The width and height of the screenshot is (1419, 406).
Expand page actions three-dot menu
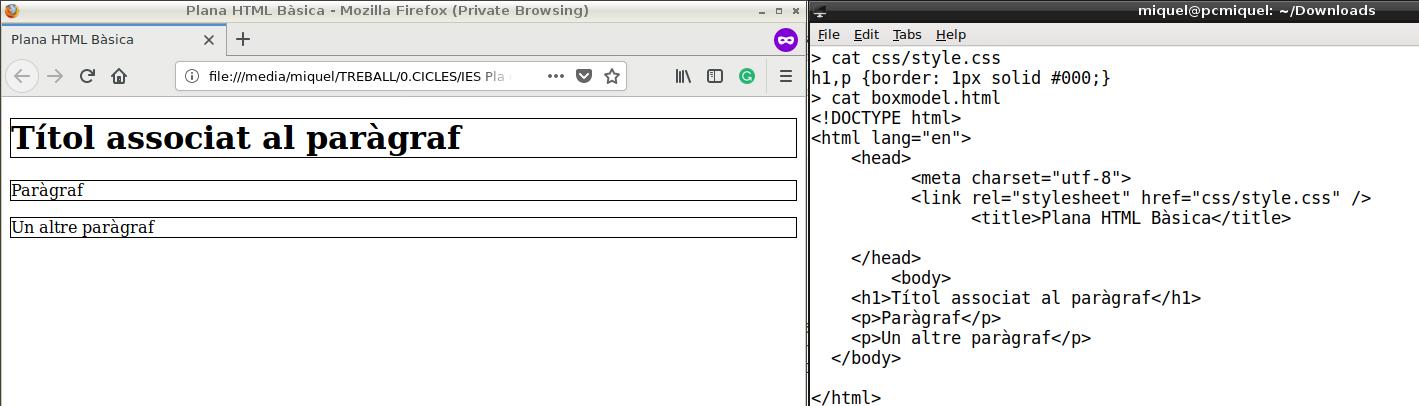click(556, 76)
